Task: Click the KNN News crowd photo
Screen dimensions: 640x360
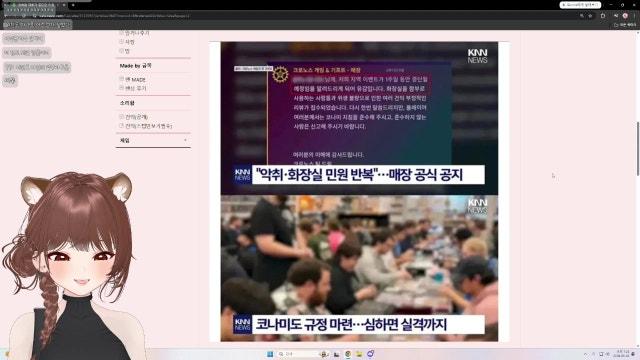Action: 359,268
